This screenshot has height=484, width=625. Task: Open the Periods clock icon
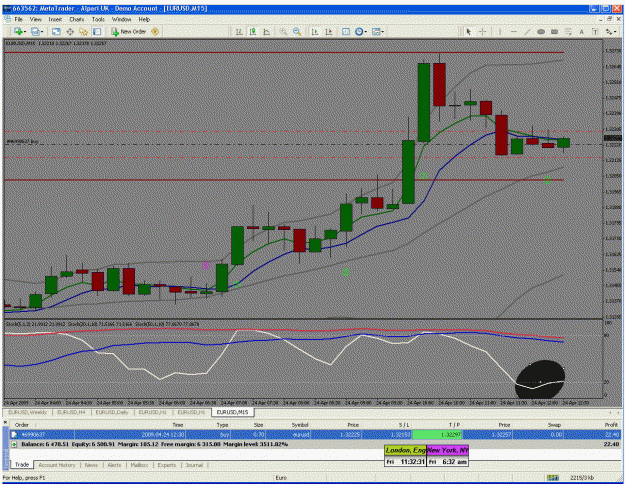tap(359, 31)
